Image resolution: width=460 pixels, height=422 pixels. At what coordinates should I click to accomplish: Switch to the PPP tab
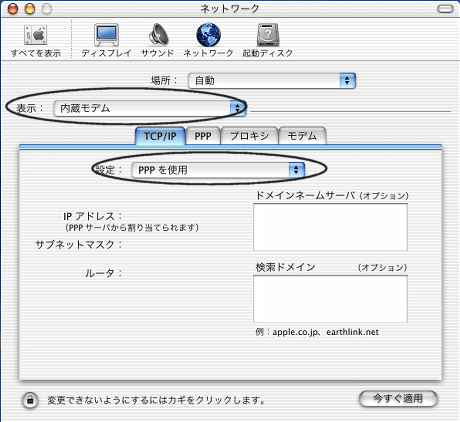203,136
